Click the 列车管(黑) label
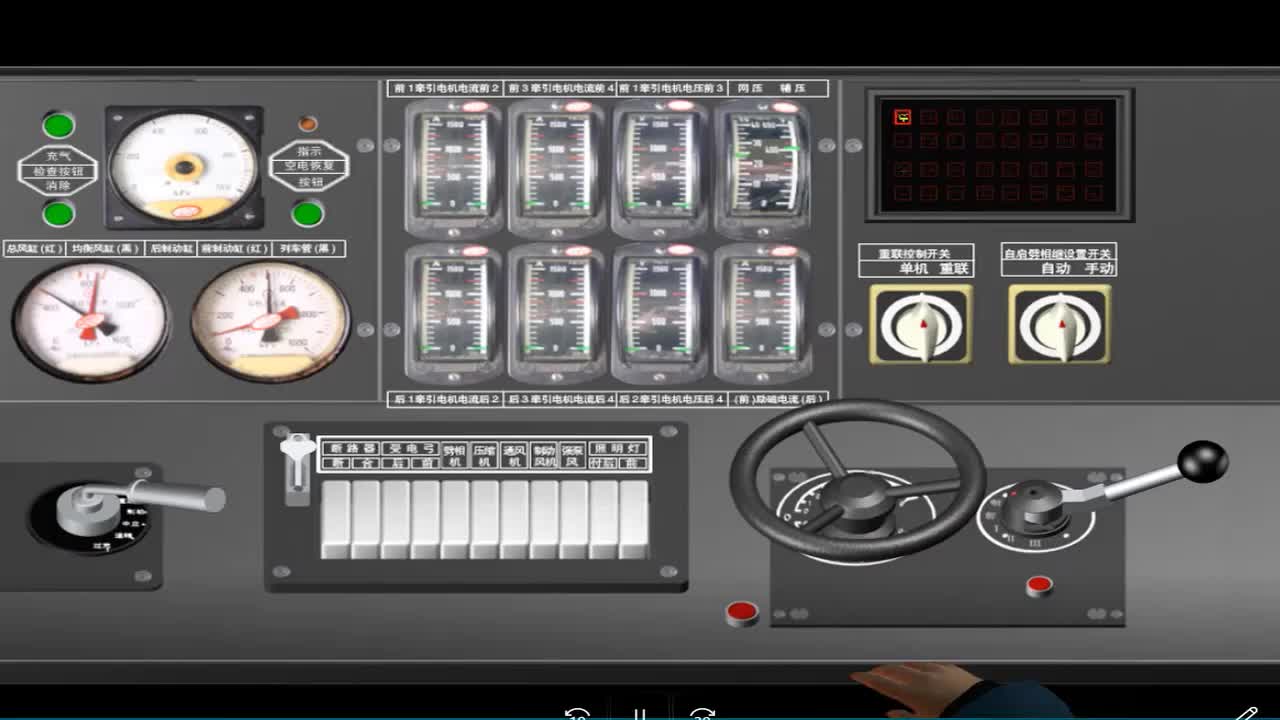1280x720 pixels. [x=309, y=249]
